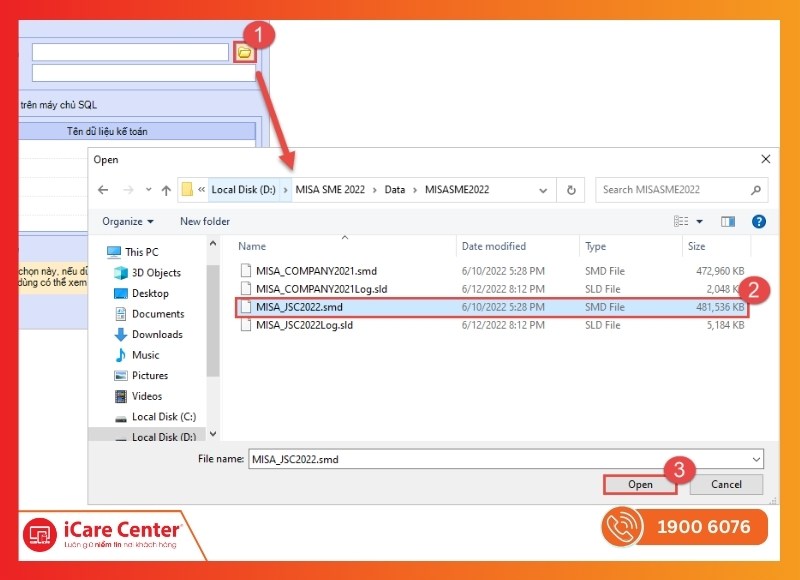Click the Downloads blue arrow icon

coord(121,335)
